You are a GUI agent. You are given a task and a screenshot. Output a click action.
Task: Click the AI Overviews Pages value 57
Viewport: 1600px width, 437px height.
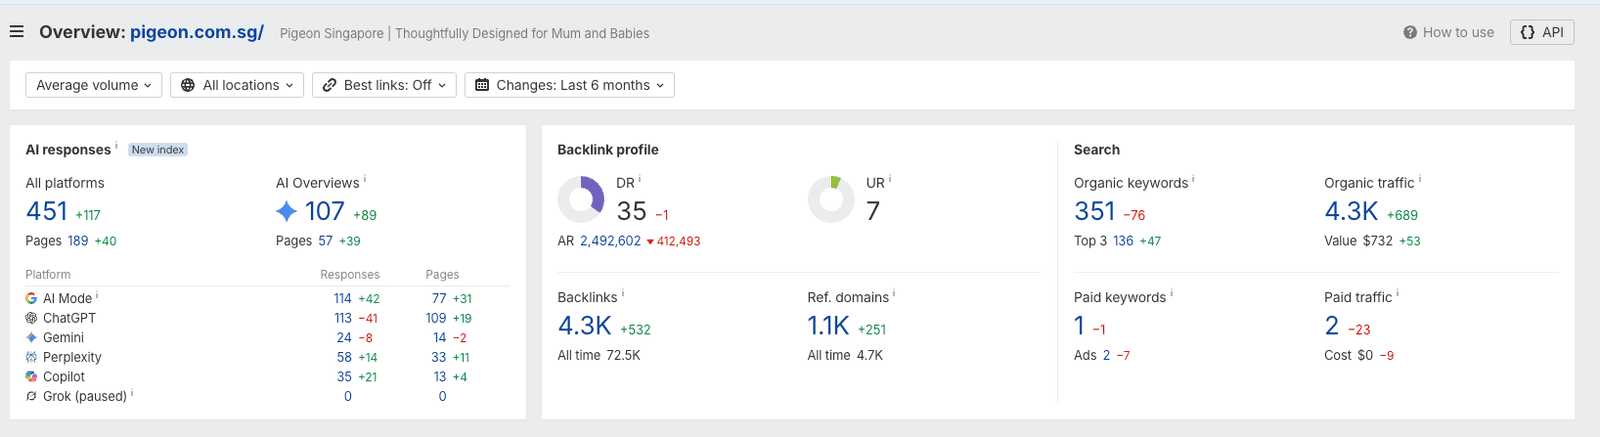click(x=326, y=241)
